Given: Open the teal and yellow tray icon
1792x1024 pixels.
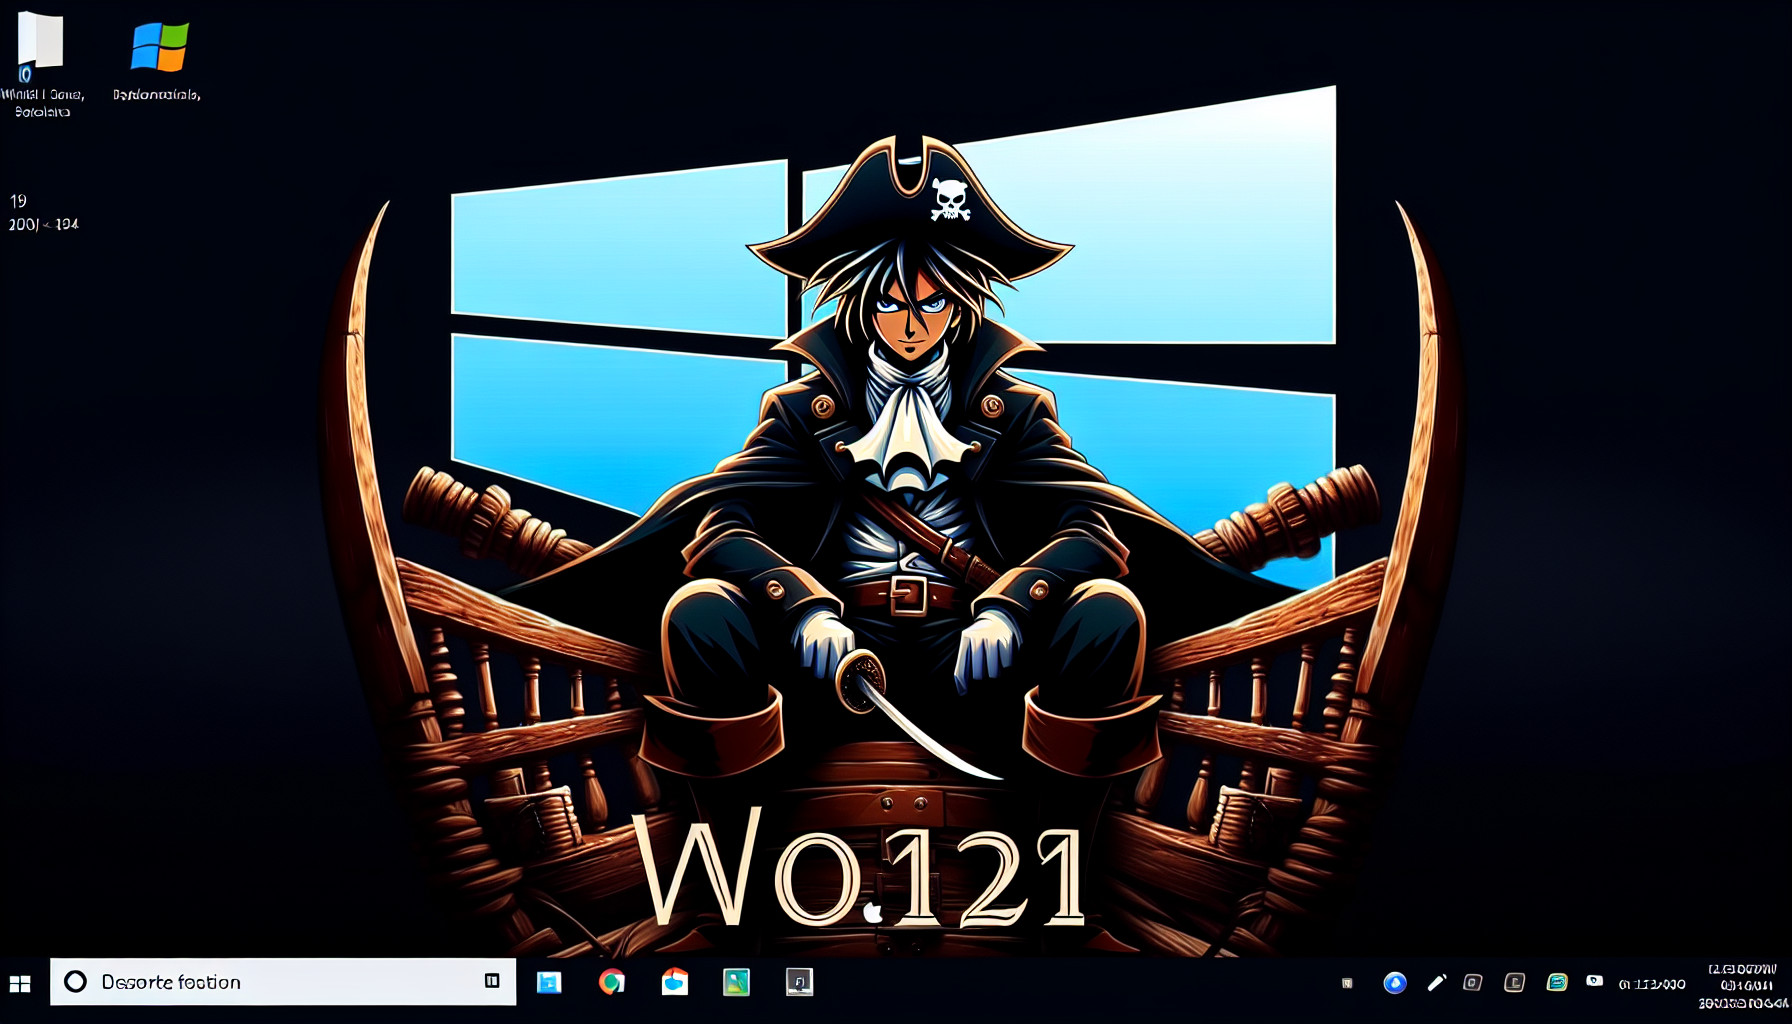Looking at the screenshot, I should coord(1557,982).
